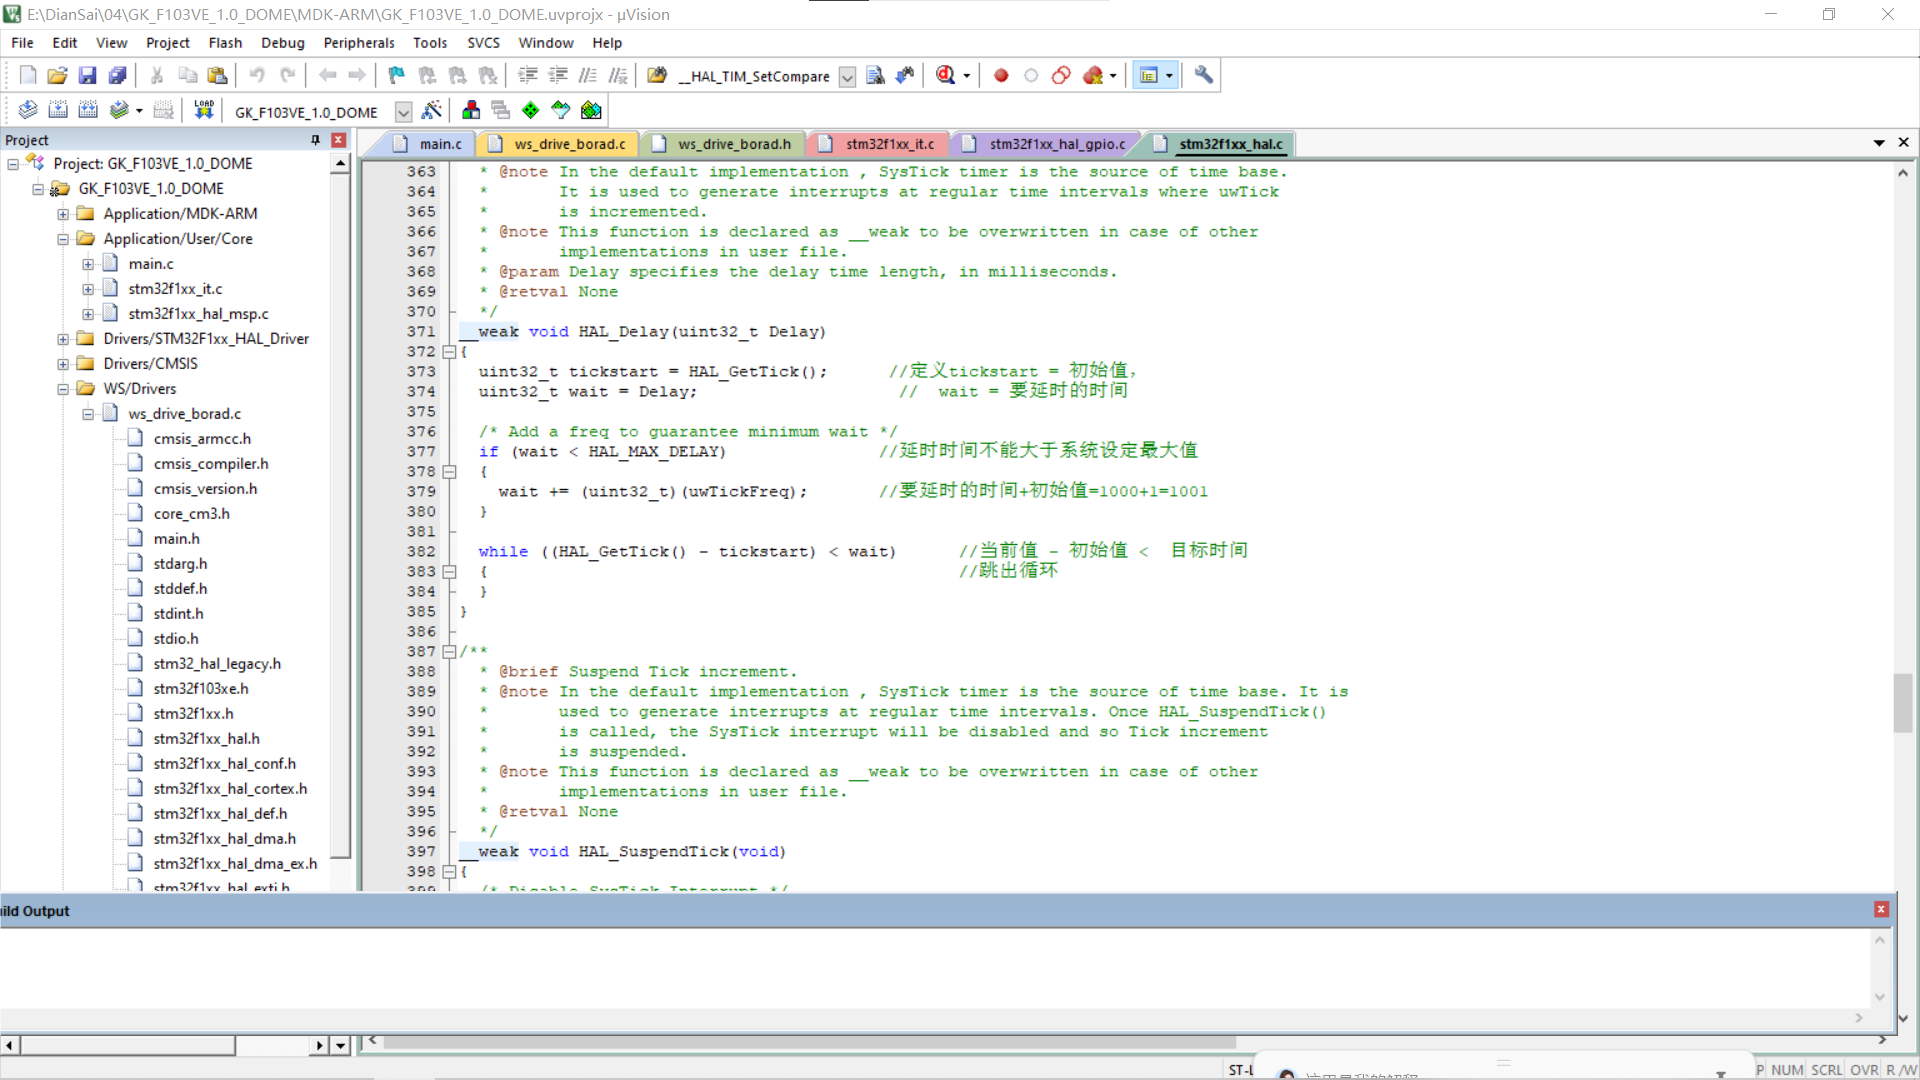Click the Save file icon
This screenshot has height=1080, width=1920.
click(88, 75)
